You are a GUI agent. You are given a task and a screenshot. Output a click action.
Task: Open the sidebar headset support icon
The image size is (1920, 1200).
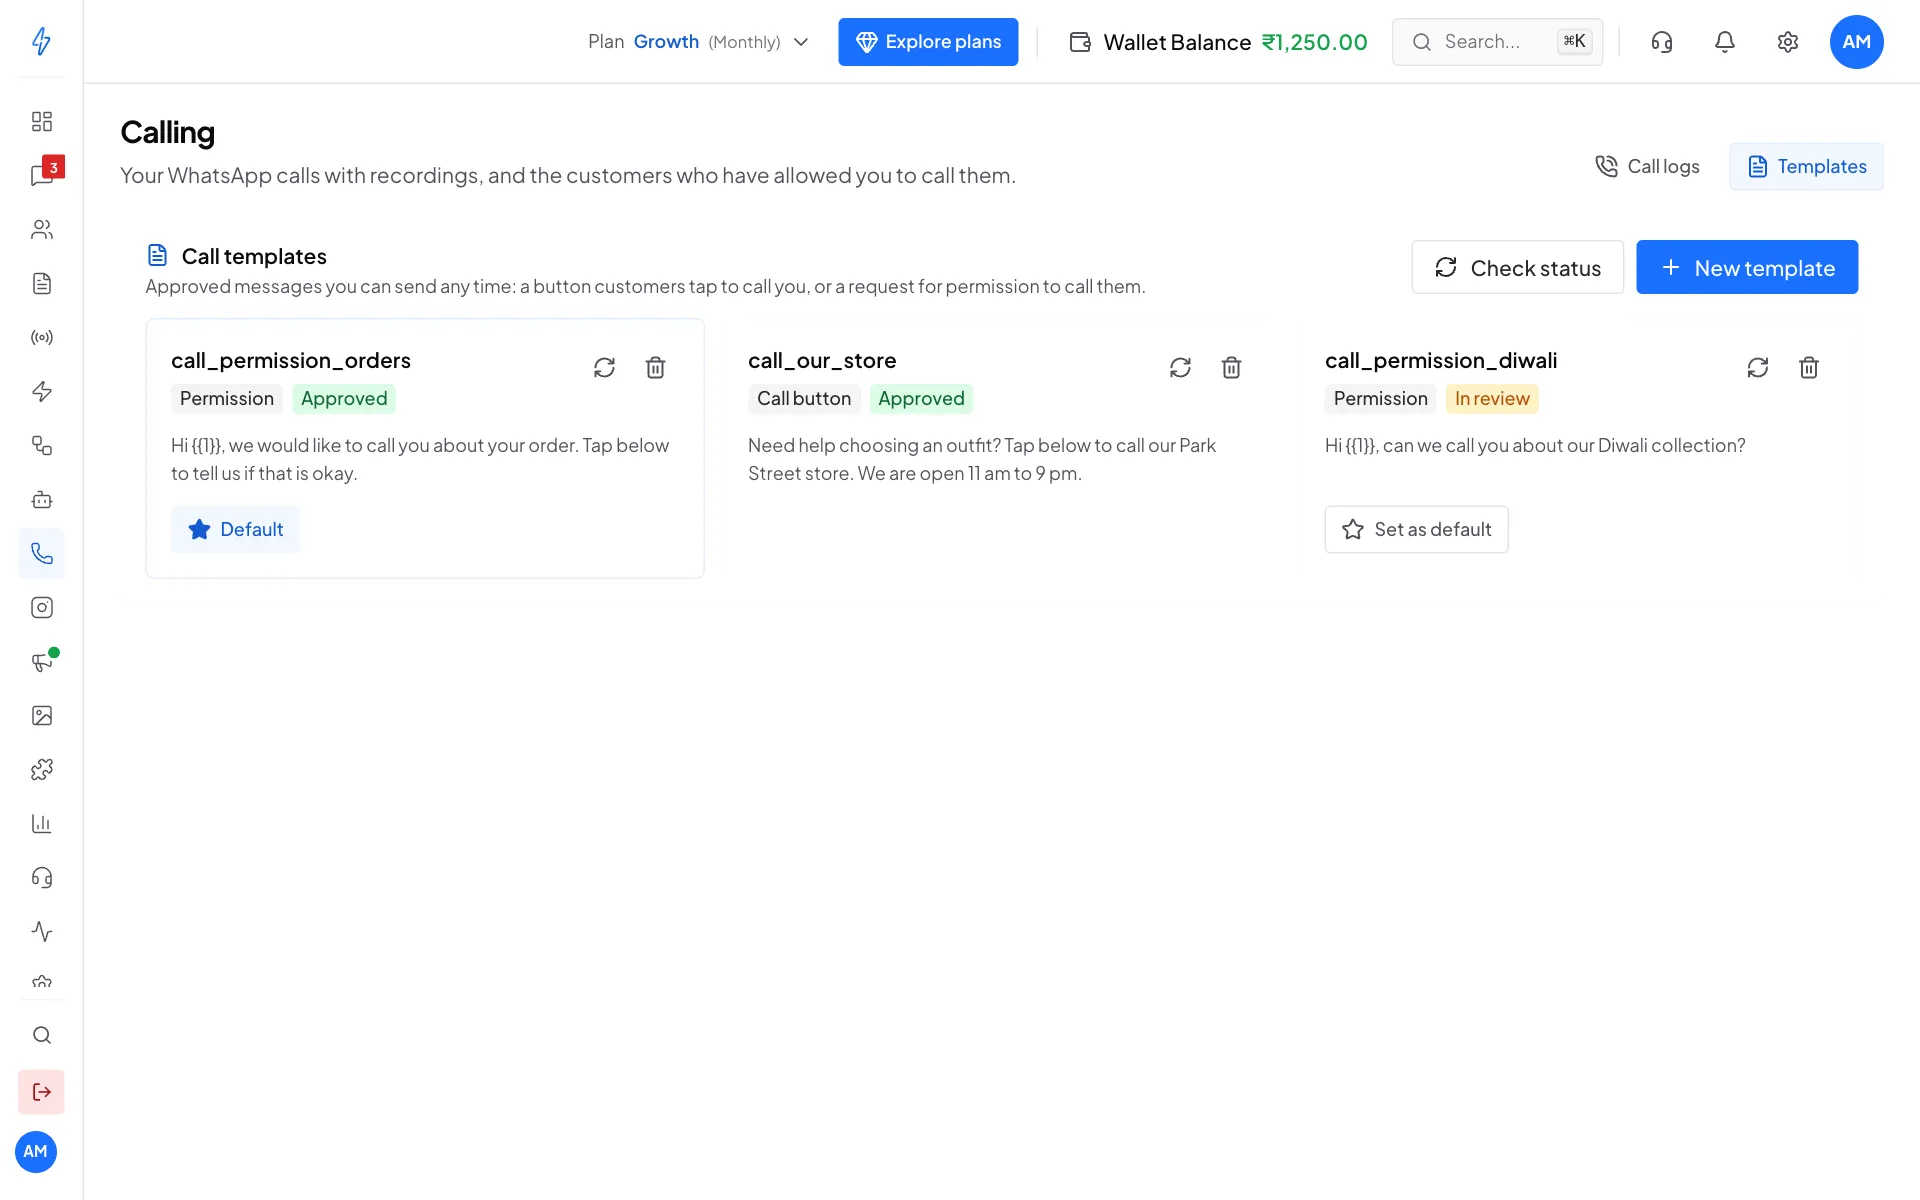41,877
